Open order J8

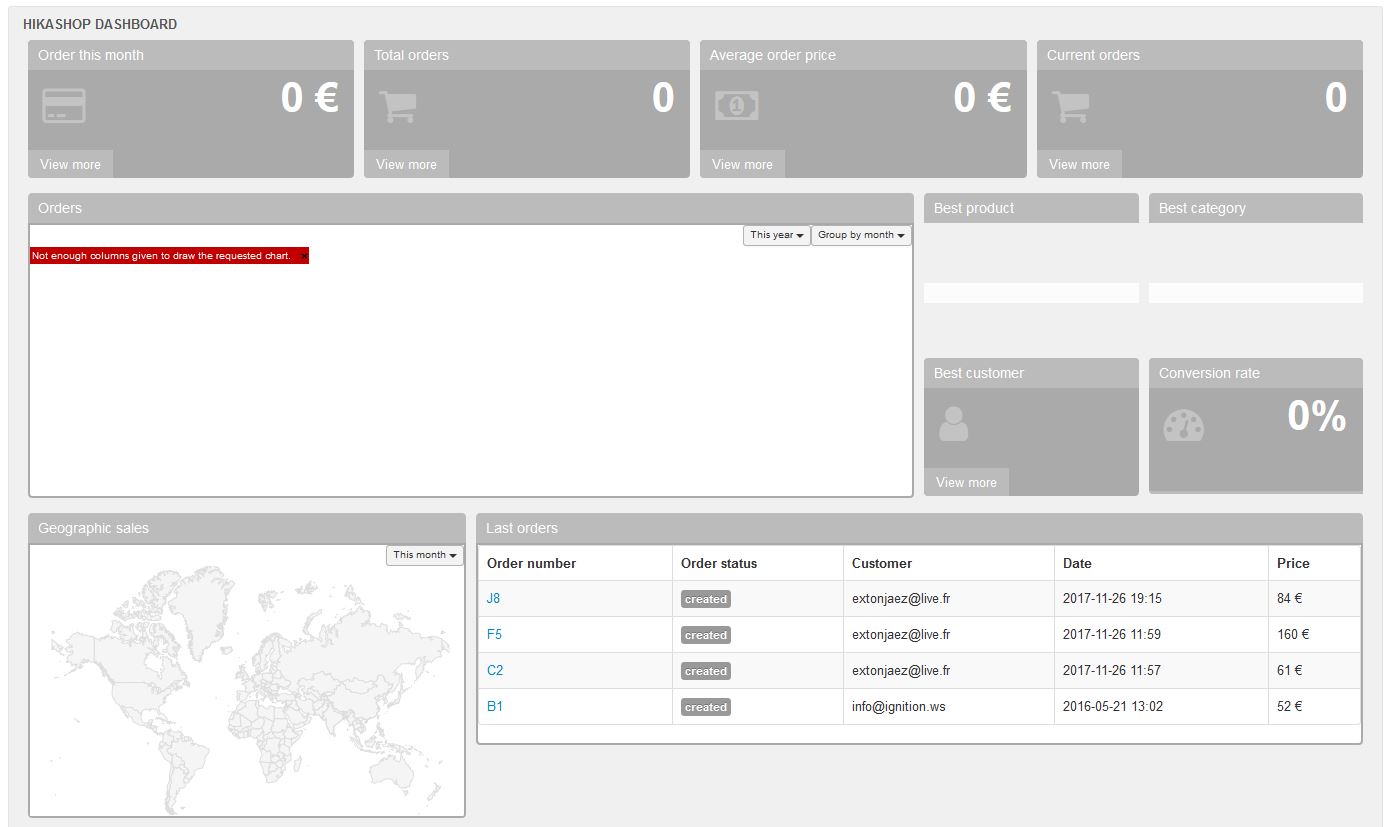pos(494,598)
